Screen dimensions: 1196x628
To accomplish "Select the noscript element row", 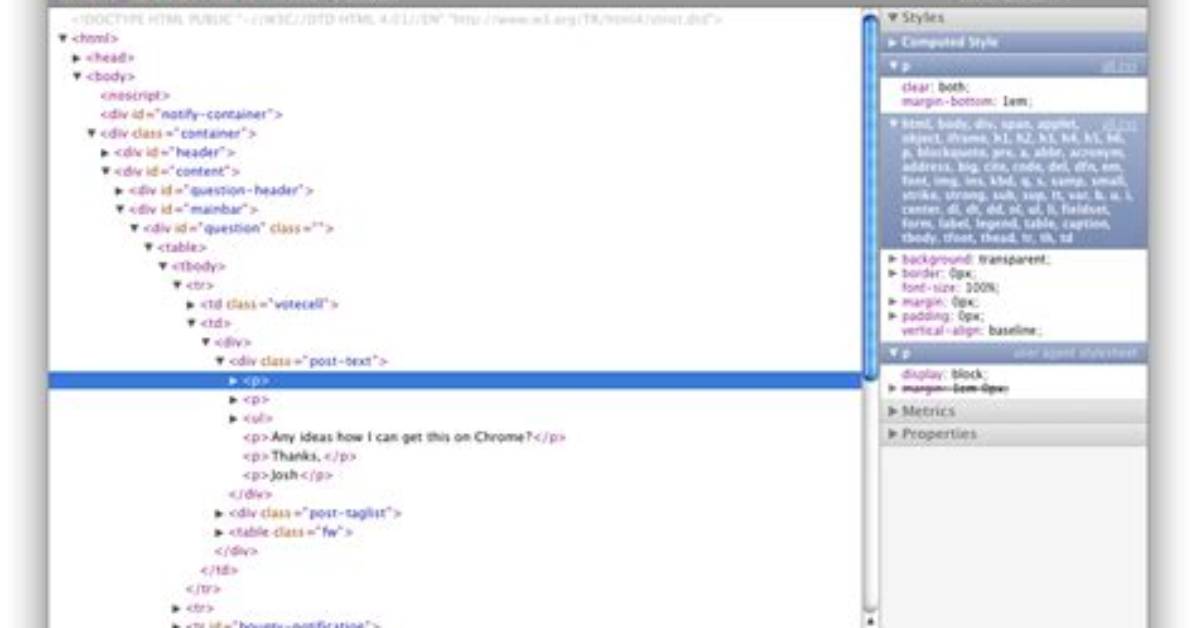I will click(135, 95).
